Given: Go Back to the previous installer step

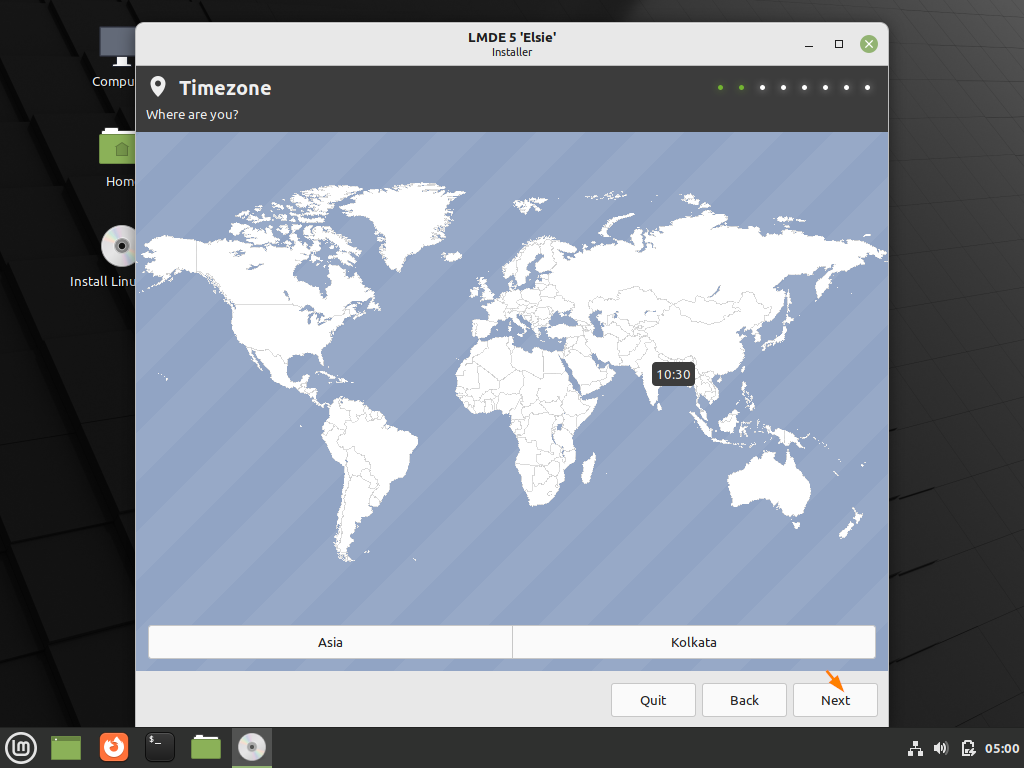Looking at the screenshot, I should (744, 700).
